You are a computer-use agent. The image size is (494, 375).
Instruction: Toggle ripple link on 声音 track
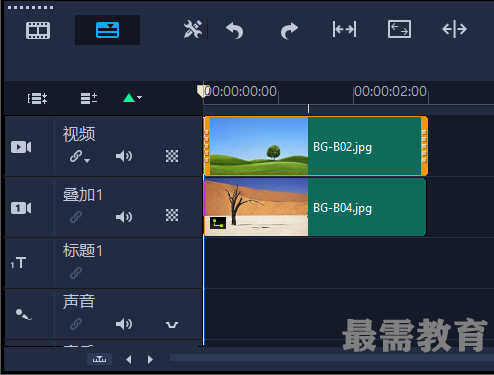(76, 324)
